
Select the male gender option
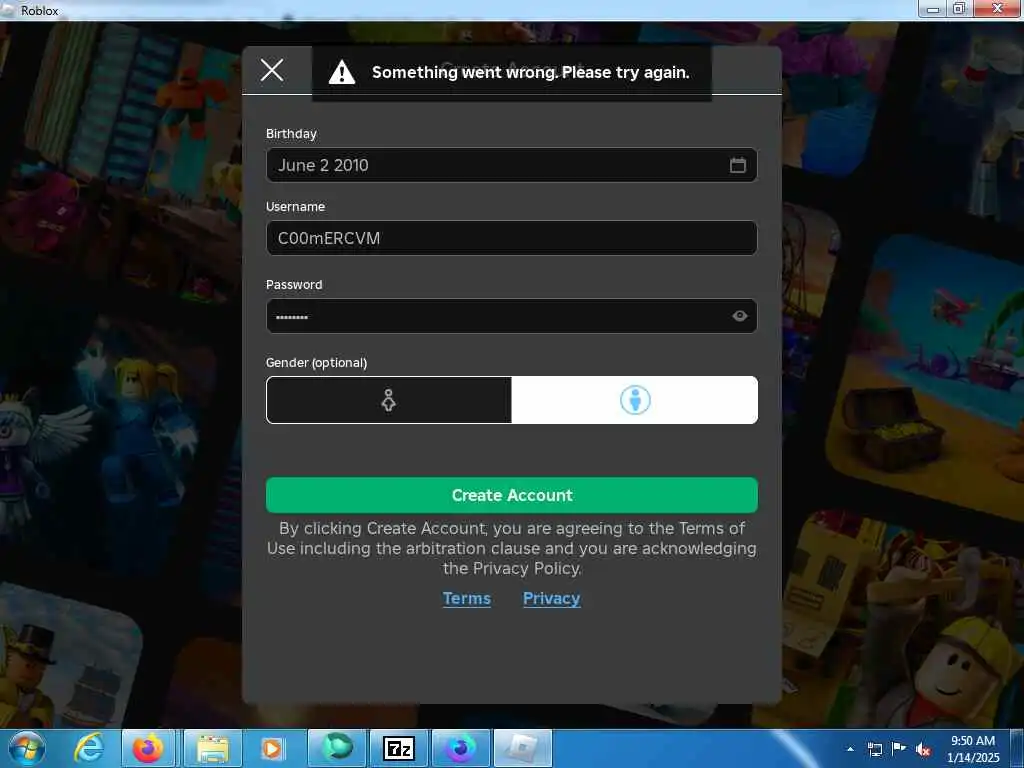[635, 400]
